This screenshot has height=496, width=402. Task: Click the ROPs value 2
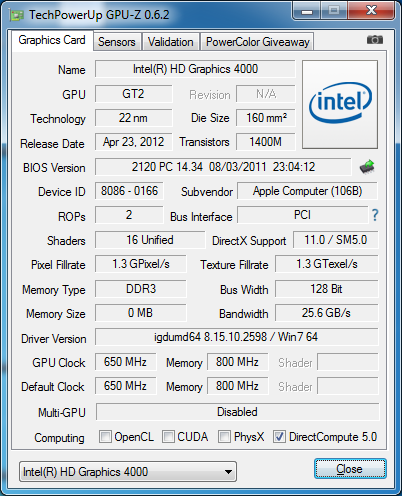point(129,215)
